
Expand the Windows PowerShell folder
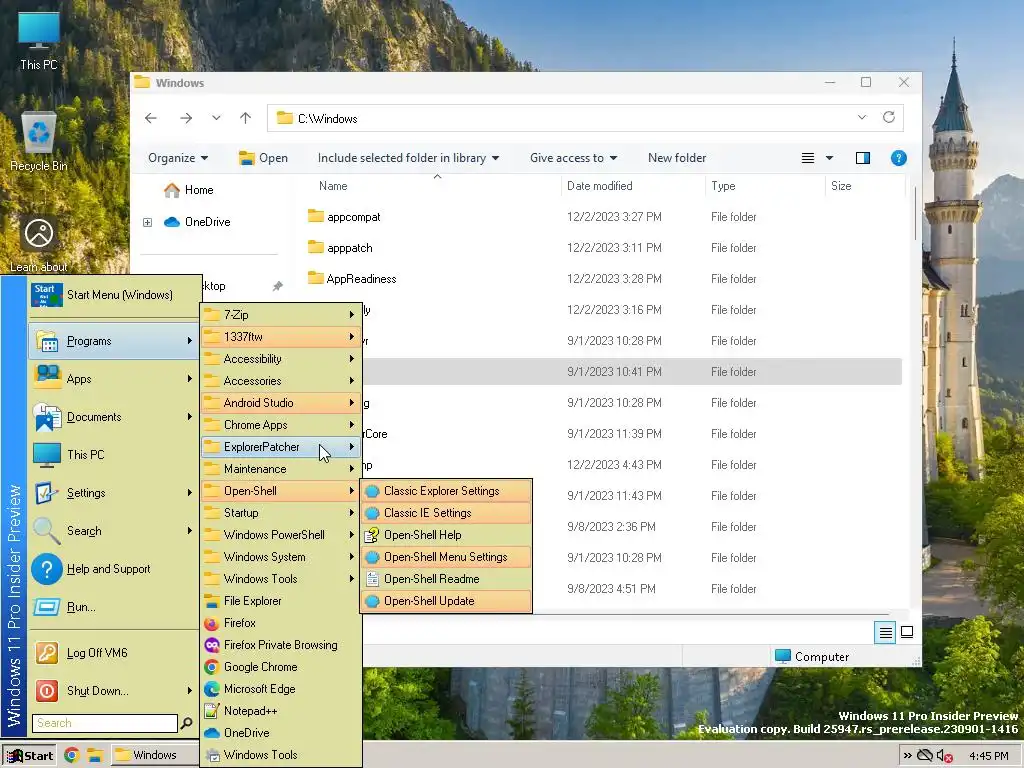pyautogui.click(x=281, y=535)
